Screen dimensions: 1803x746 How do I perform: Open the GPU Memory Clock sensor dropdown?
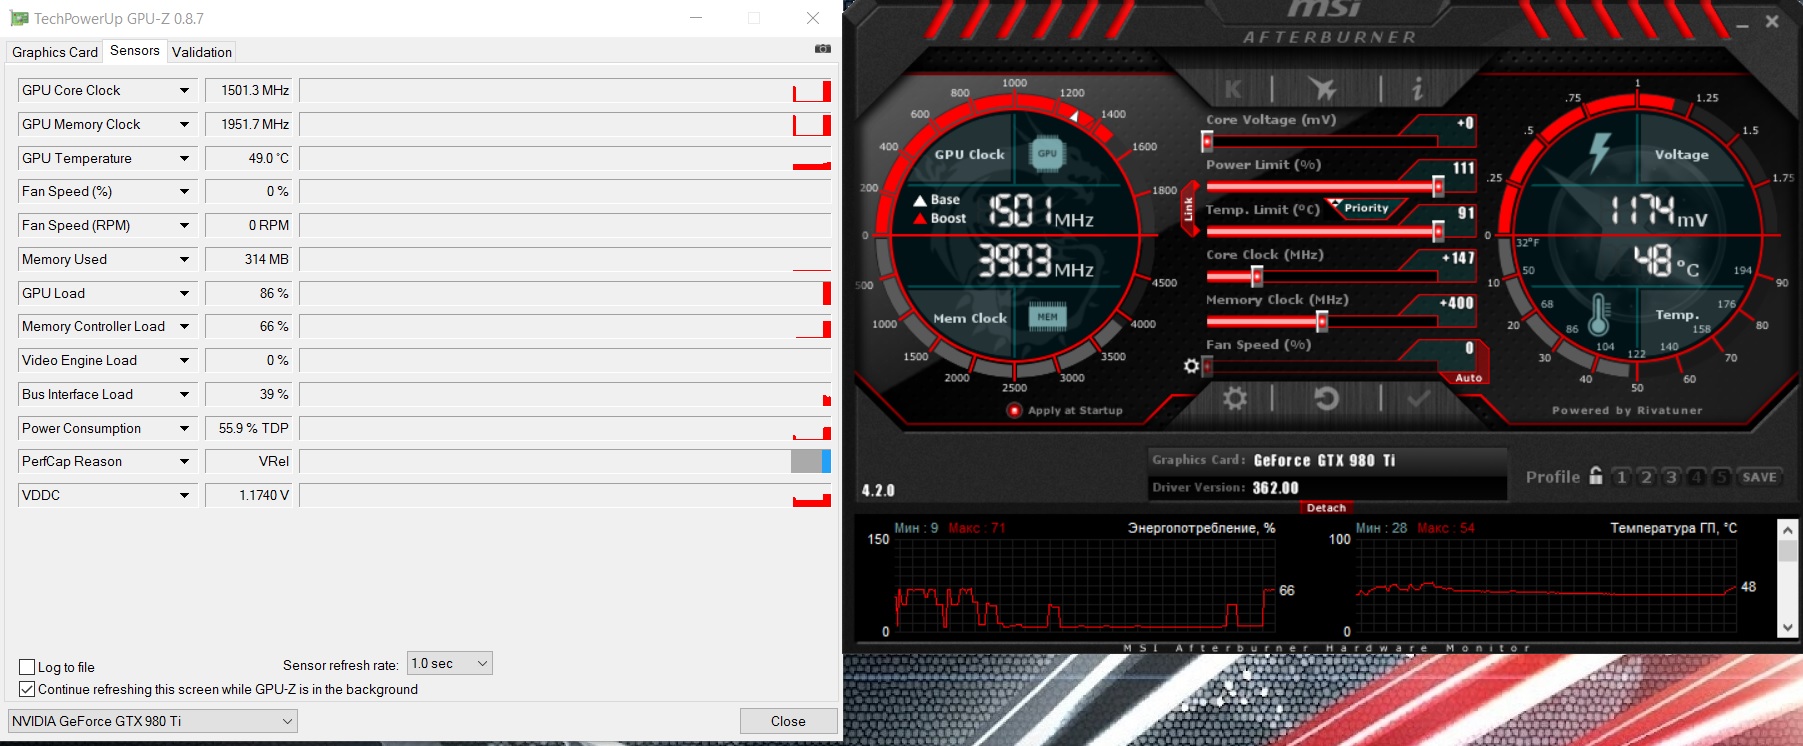[x=184, y=124]
